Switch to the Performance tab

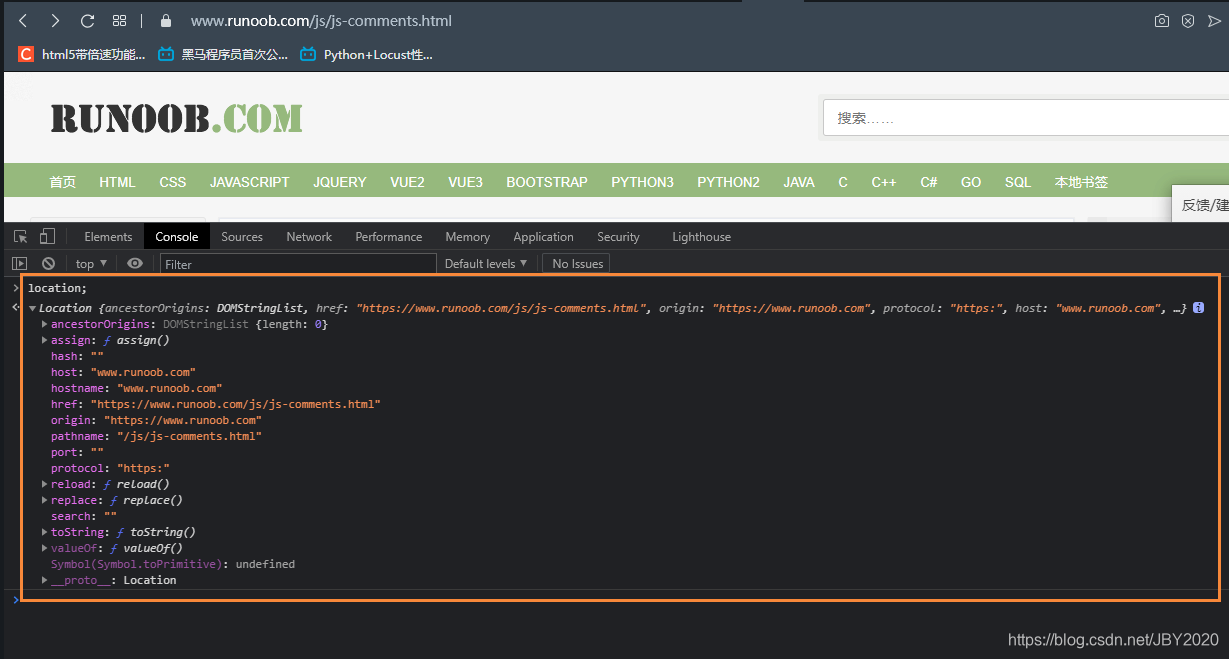pos(389,236)
